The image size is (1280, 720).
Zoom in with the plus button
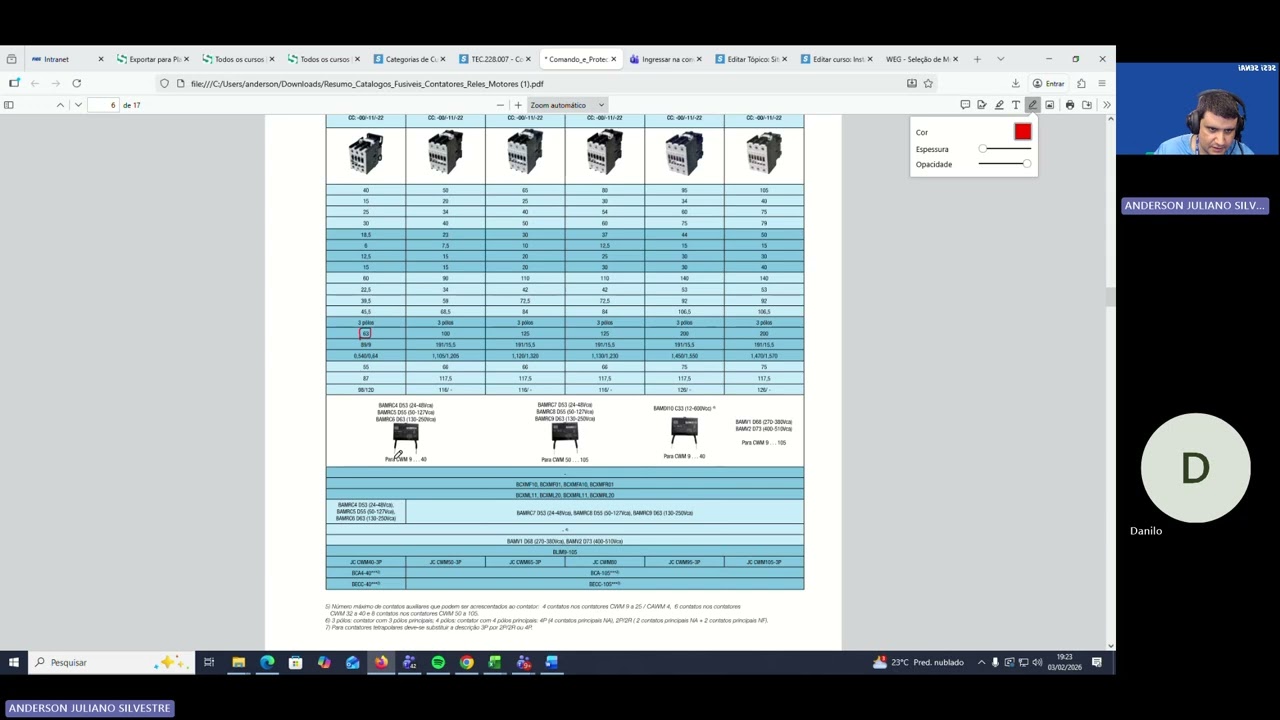[518, 105]
